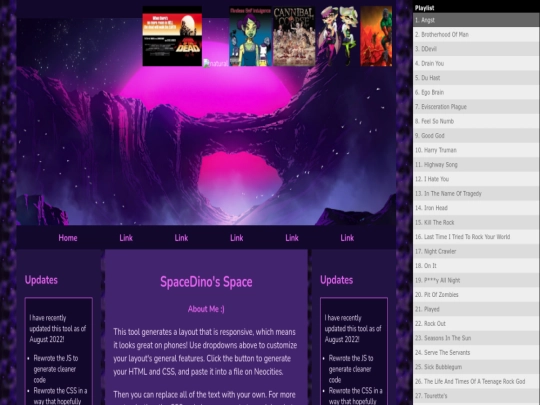Play track 27. Tourette's

coord(476,396)
